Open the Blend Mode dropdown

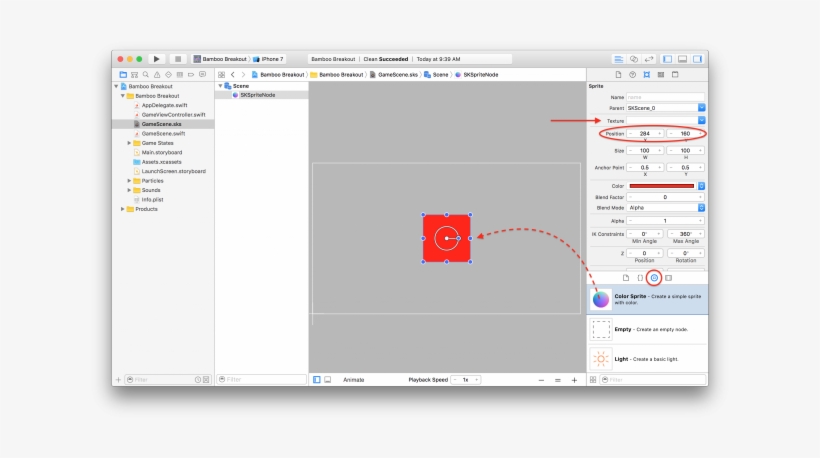tap(701, 207)
